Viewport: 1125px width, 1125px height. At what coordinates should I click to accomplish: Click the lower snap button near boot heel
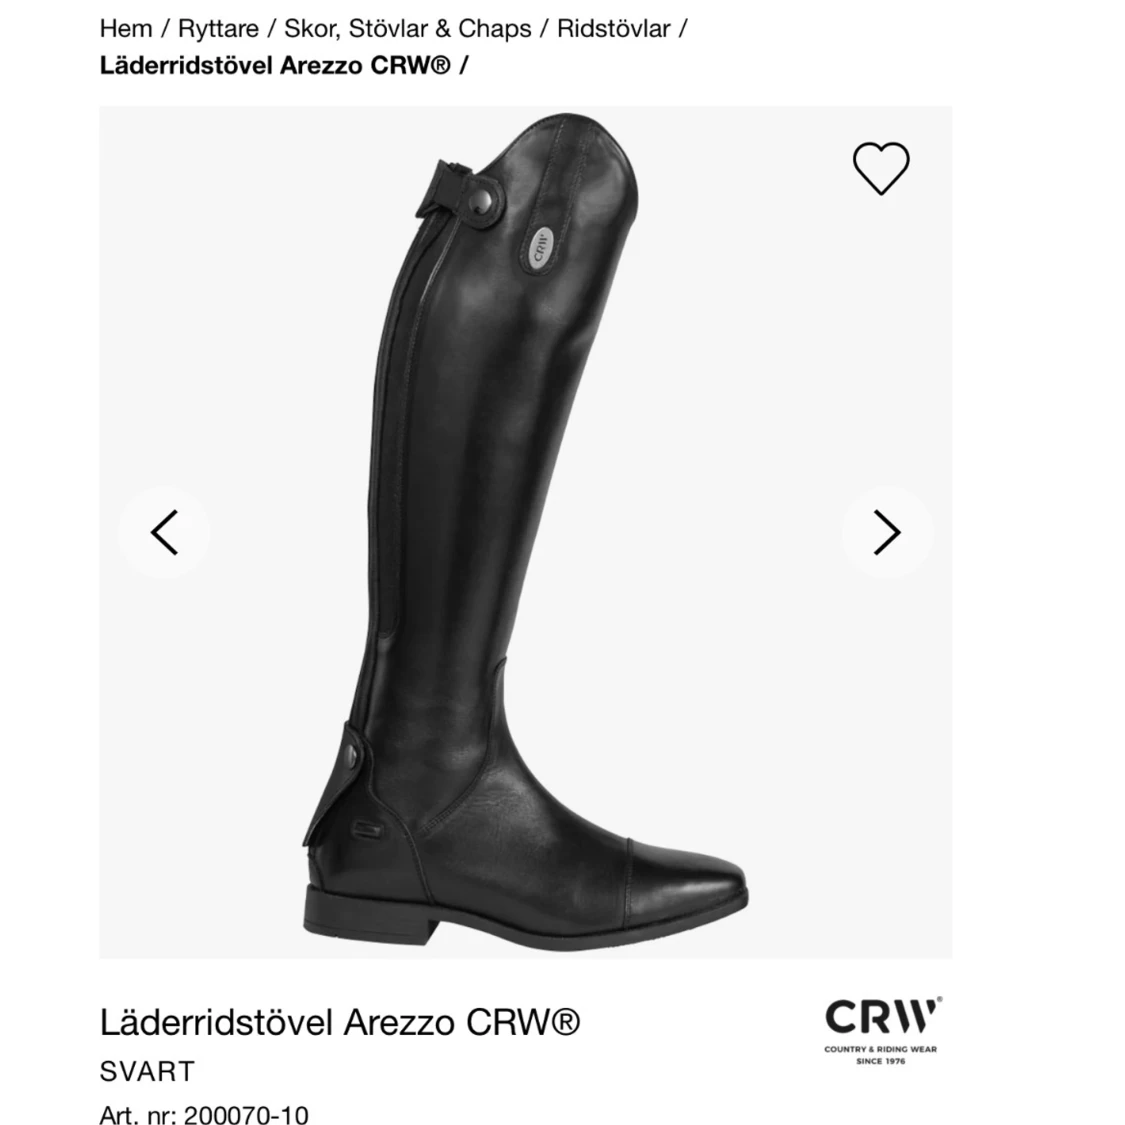click(x=352, y=755)
